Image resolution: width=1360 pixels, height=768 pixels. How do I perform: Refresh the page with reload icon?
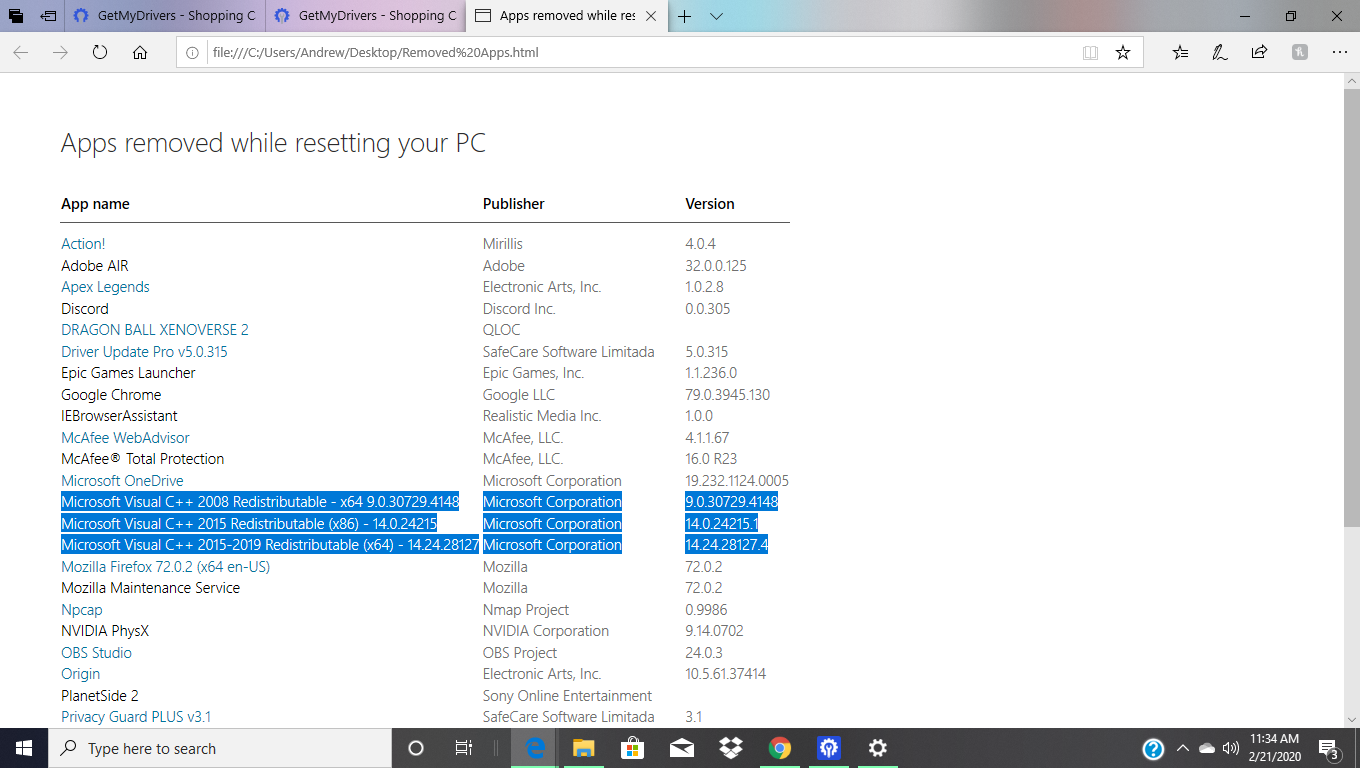[100, 52]
